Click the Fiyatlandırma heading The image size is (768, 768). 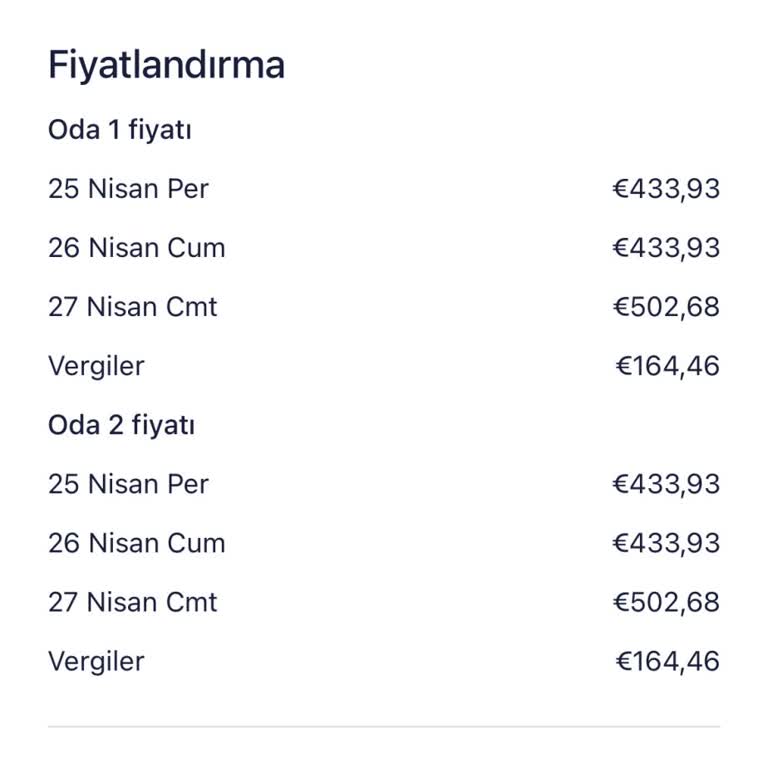click(x=166, y=66)
